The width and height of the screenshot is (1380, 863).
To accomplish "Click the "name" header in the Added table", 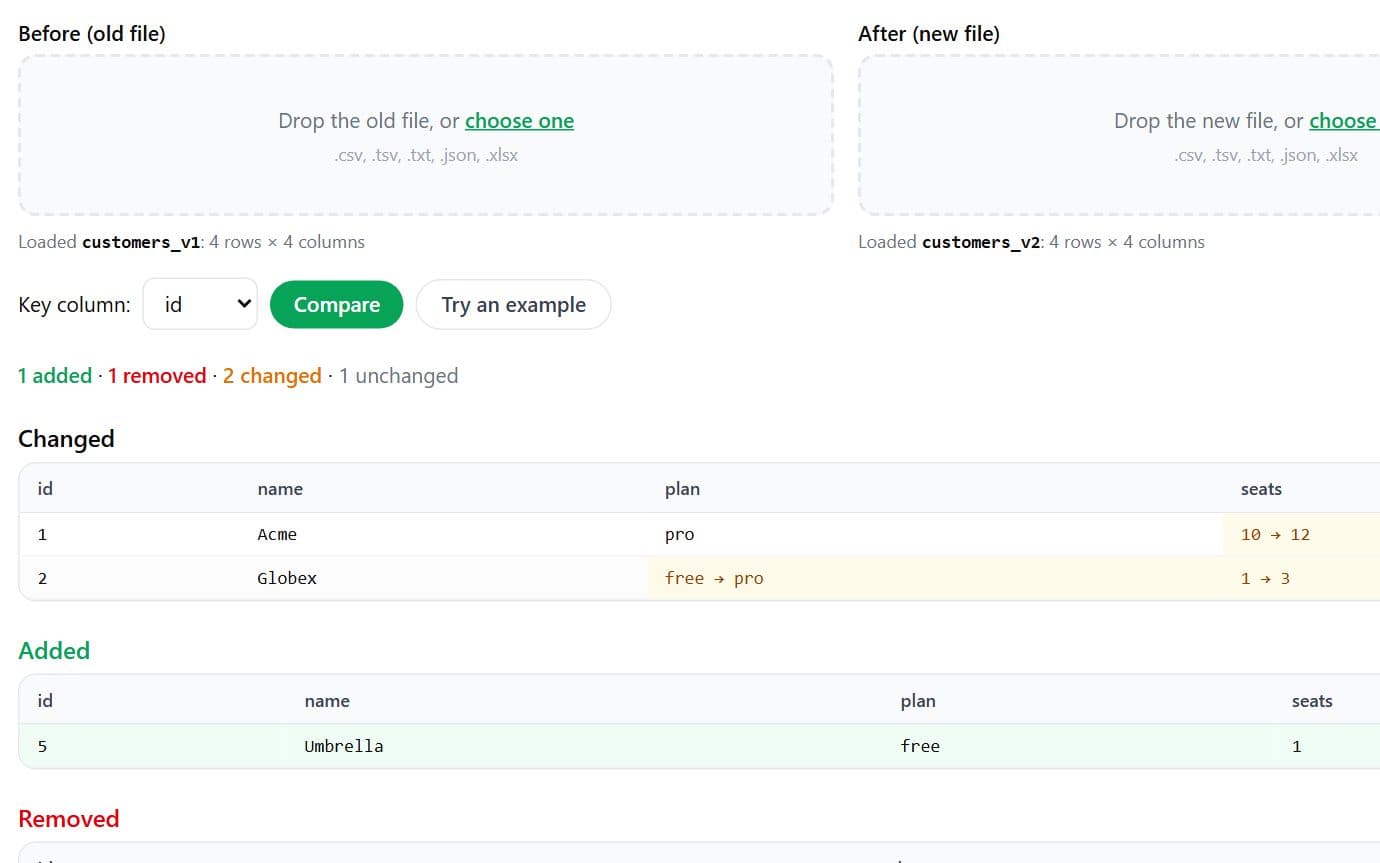I will click(327, 701).
